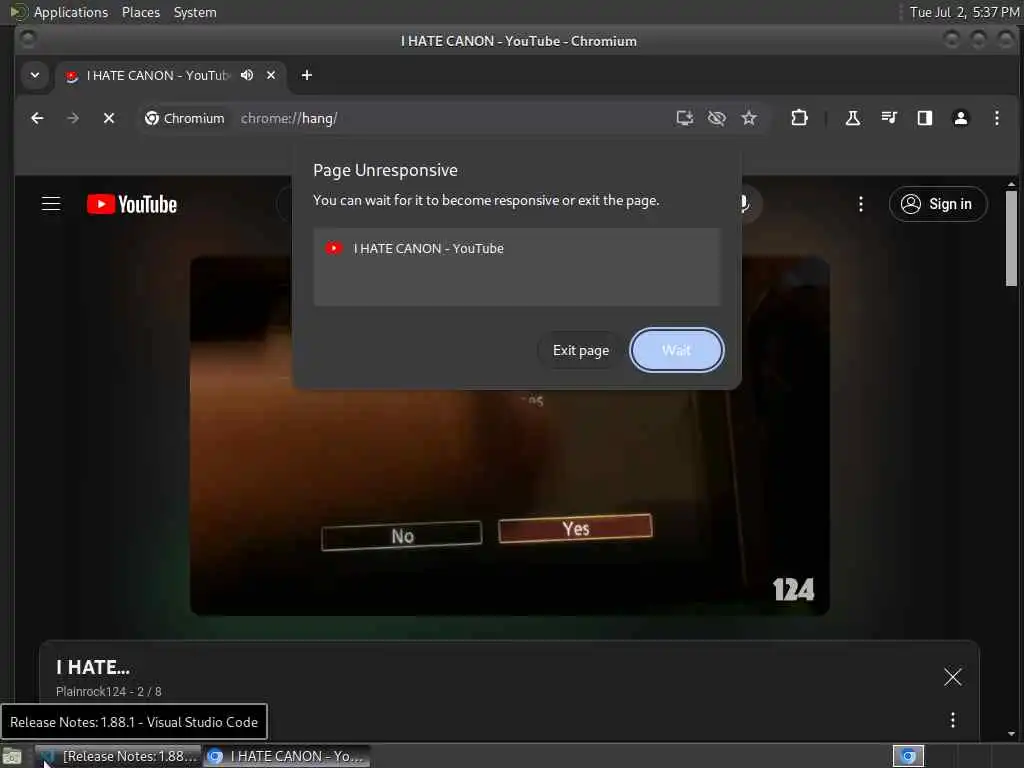Click the Exit page button
Viewport: 1024px width, 768px height.
581,350
